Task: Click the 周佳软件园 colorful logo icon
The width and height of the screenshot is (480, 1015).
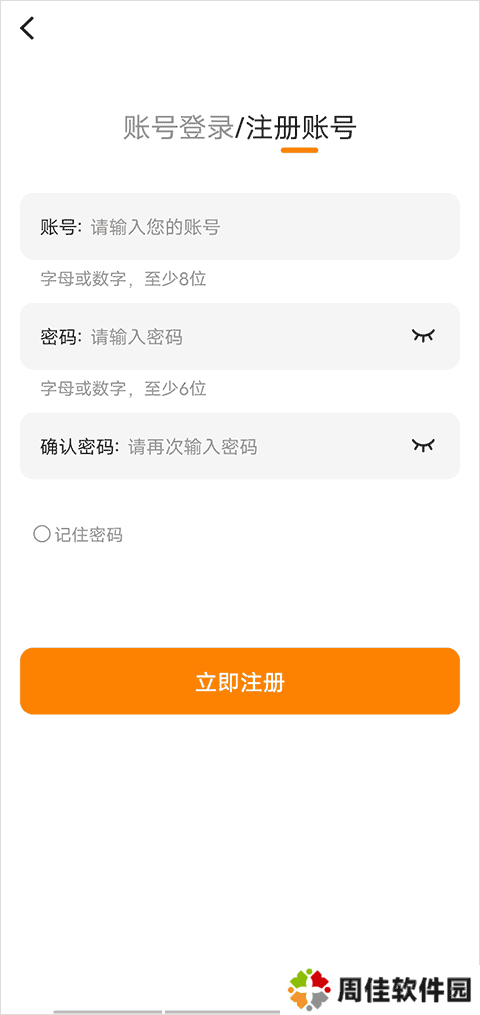Action: 309,990
